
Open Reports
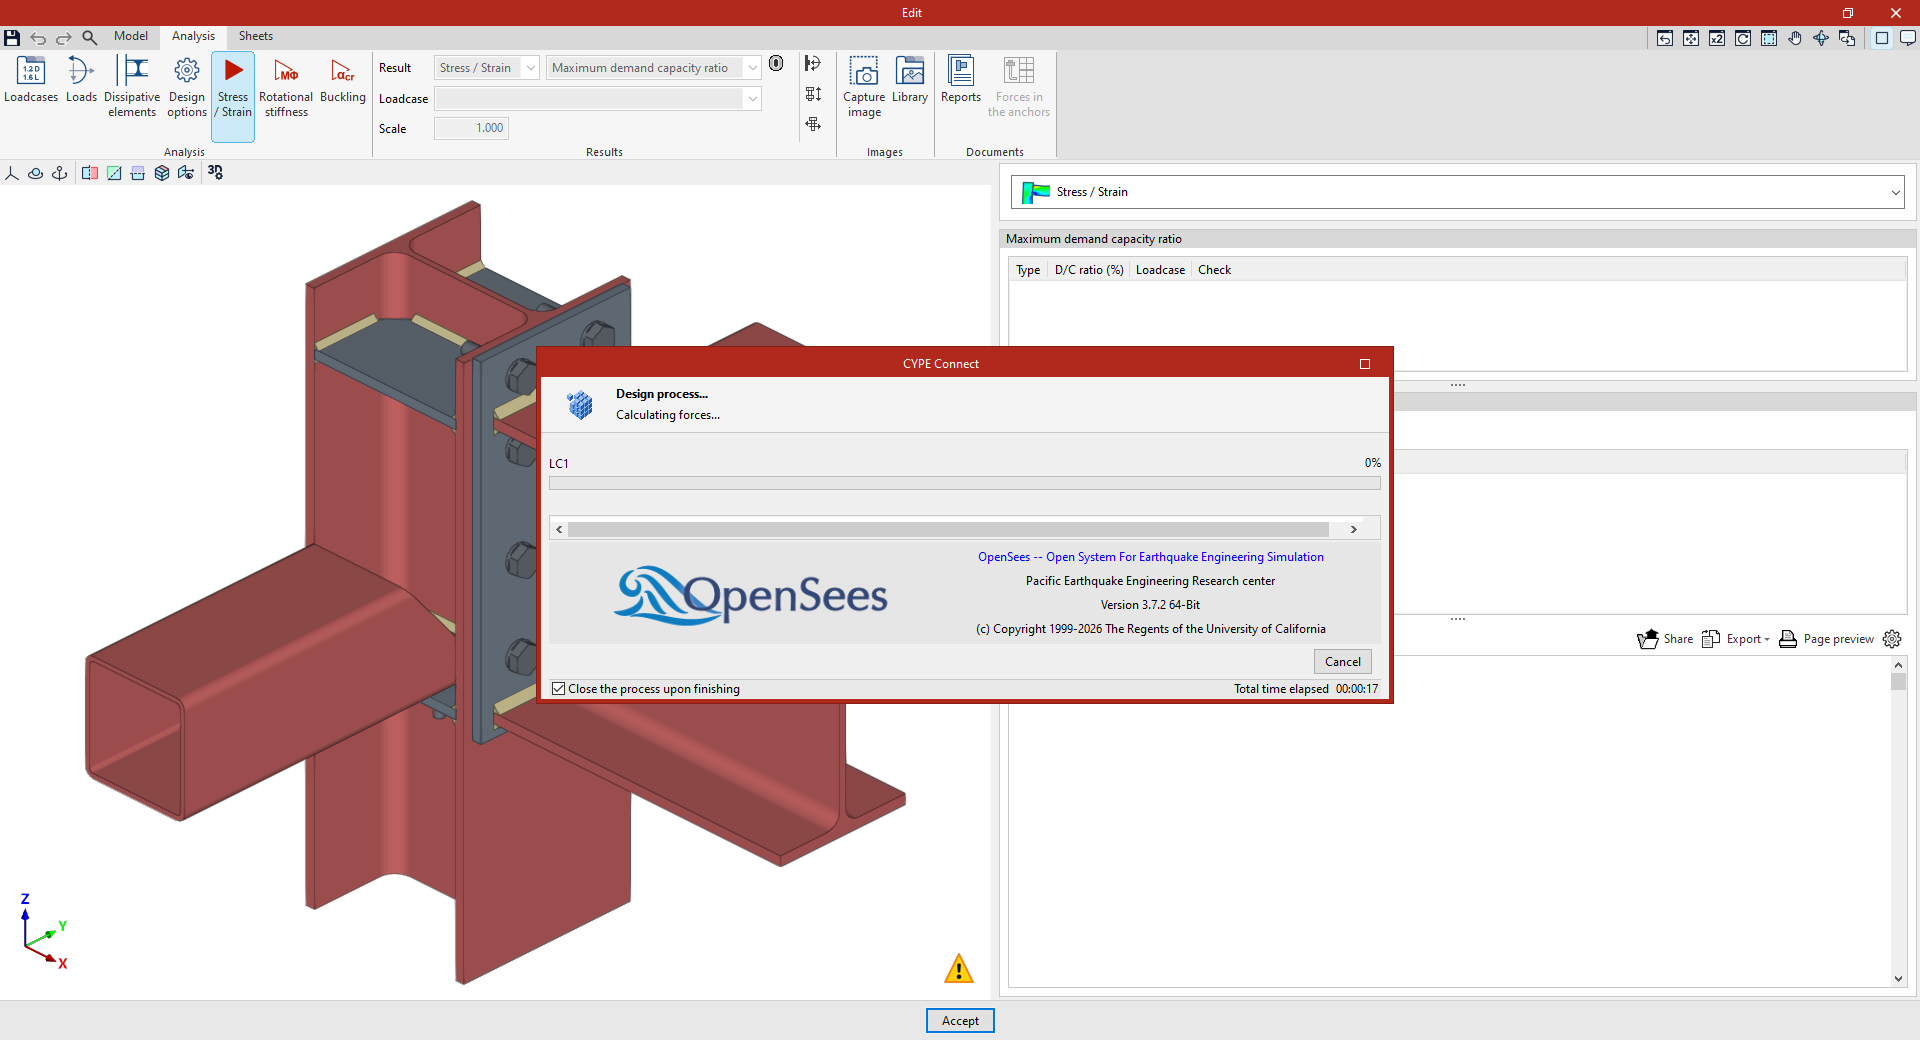pos(961,80)
